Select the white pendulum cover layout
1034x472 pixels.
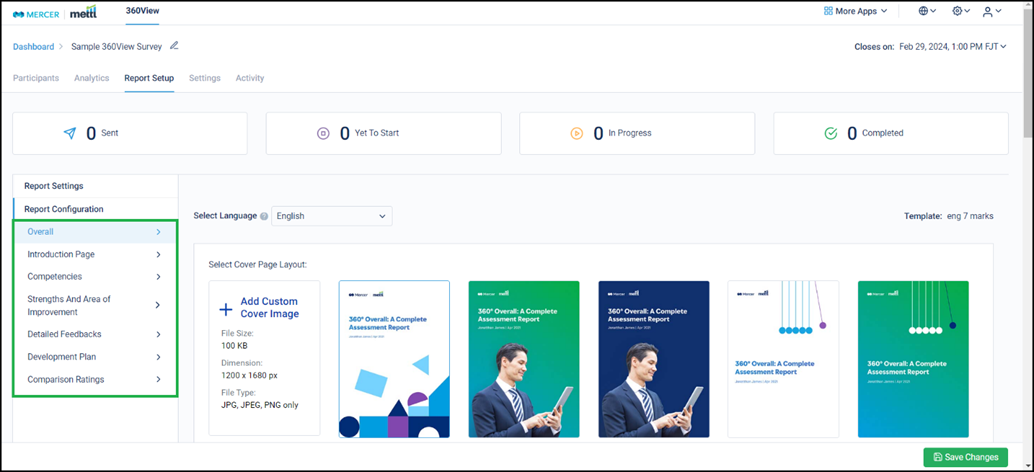pos(783,359)
